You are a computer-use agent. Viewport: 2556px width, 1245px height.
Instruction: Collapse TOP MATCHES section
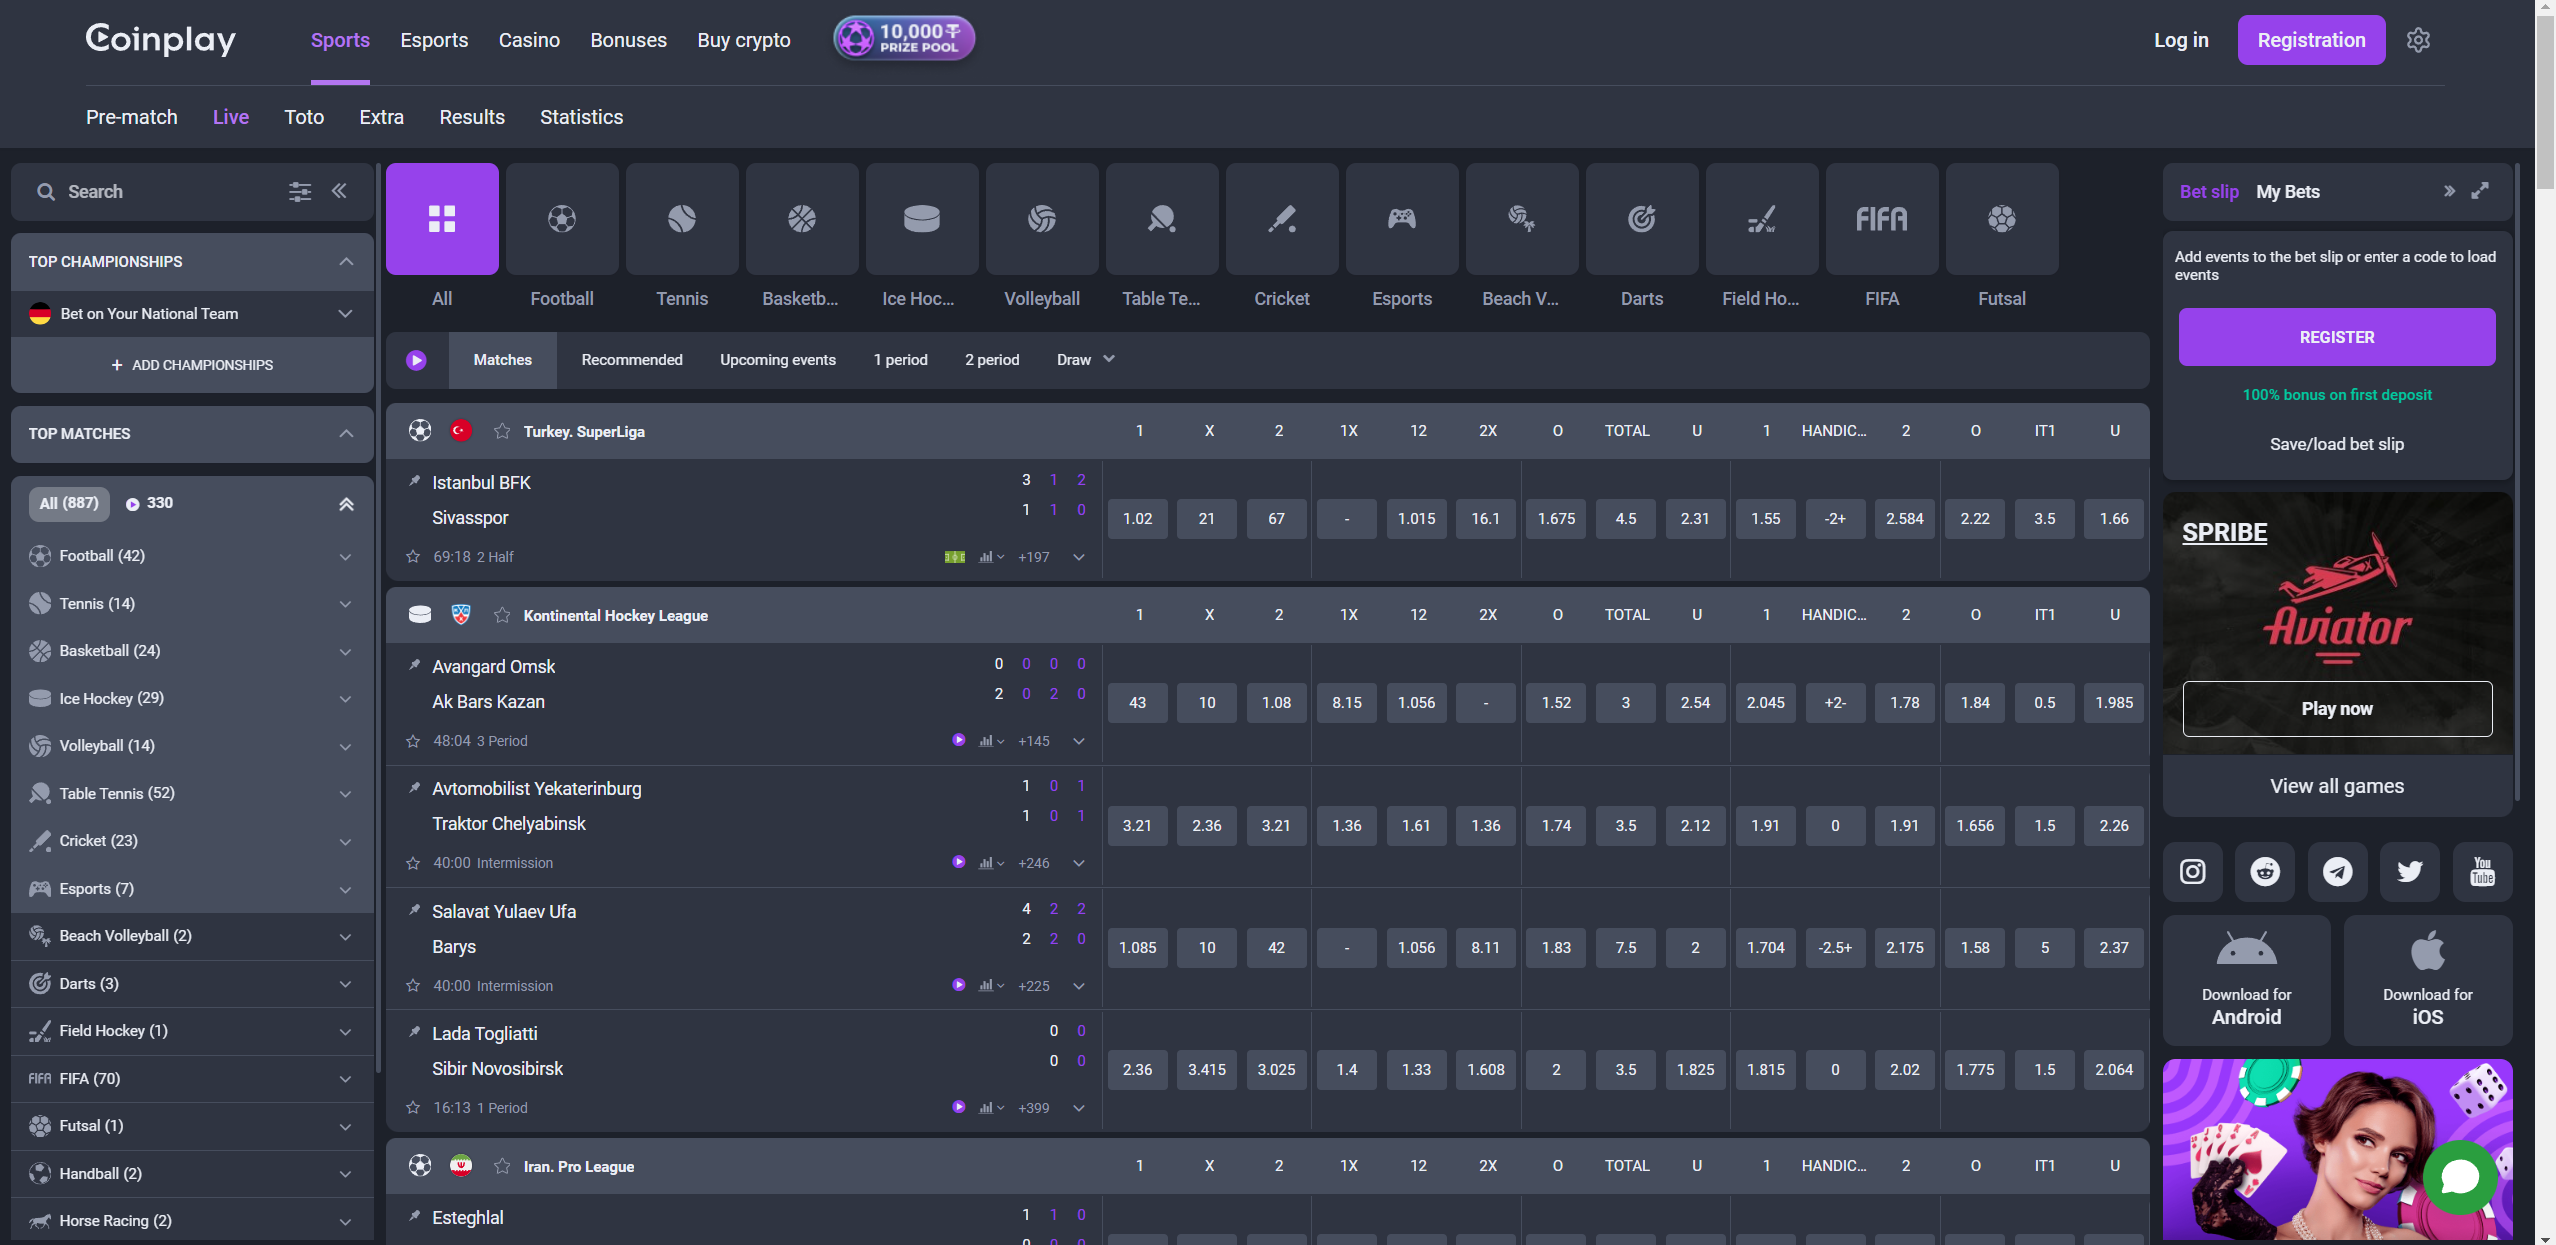pos(346,434)
